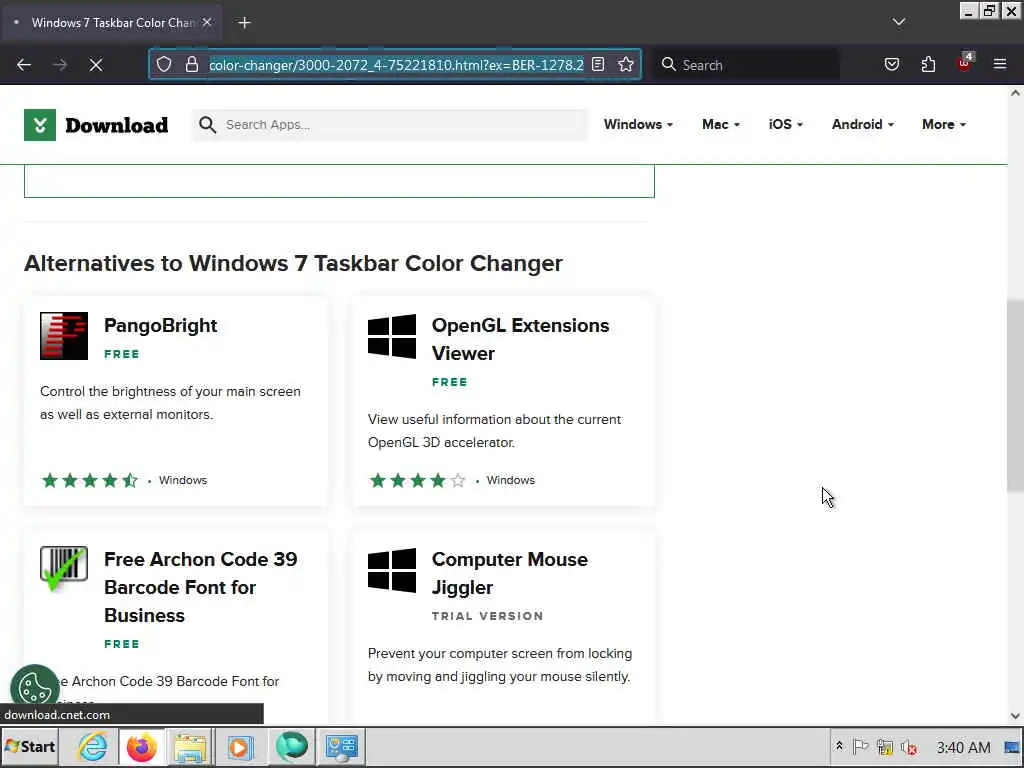Click the TRIAL VERSION label
This screenshot has height=768, width=1024.
[x=487, y=616]
